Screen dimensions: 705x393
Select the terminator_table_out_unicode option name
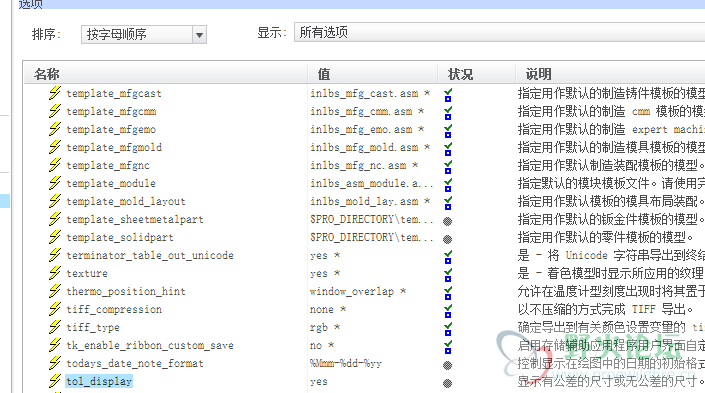150,255
